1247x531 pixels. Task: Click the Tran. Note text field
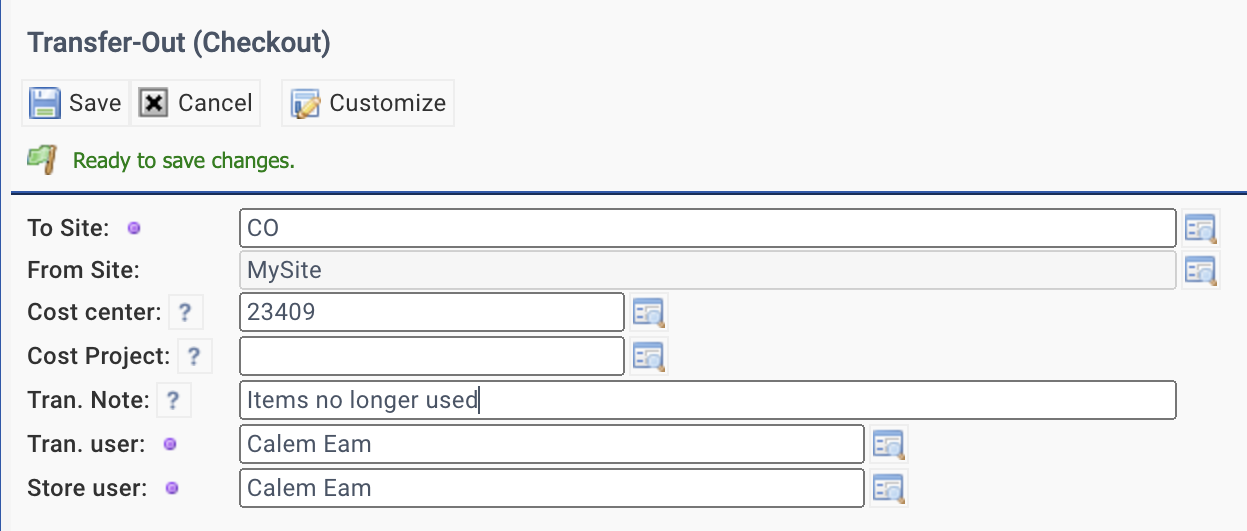click(x=708, y=400)
